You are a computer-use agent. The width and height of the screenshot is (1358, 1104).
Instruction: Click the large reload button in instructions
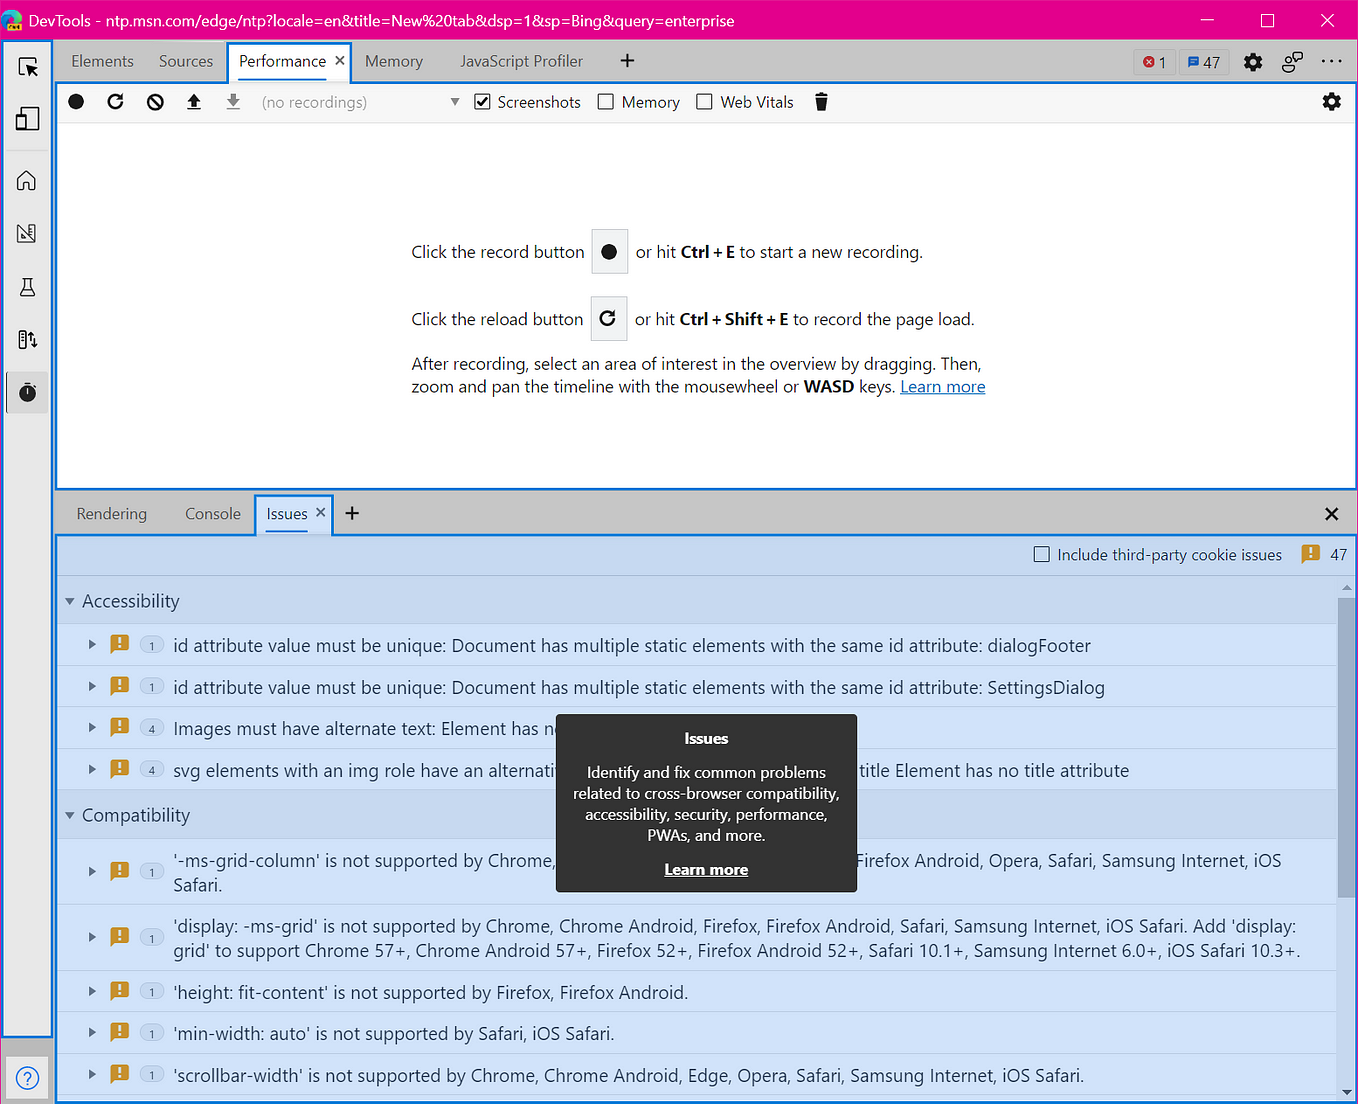point(608,319)
